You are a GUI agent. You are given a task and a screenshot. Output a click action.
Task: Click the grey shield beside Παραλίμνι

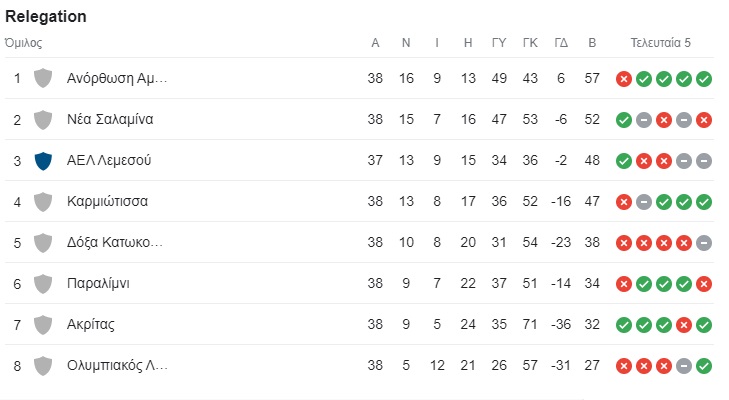point(43,284)
